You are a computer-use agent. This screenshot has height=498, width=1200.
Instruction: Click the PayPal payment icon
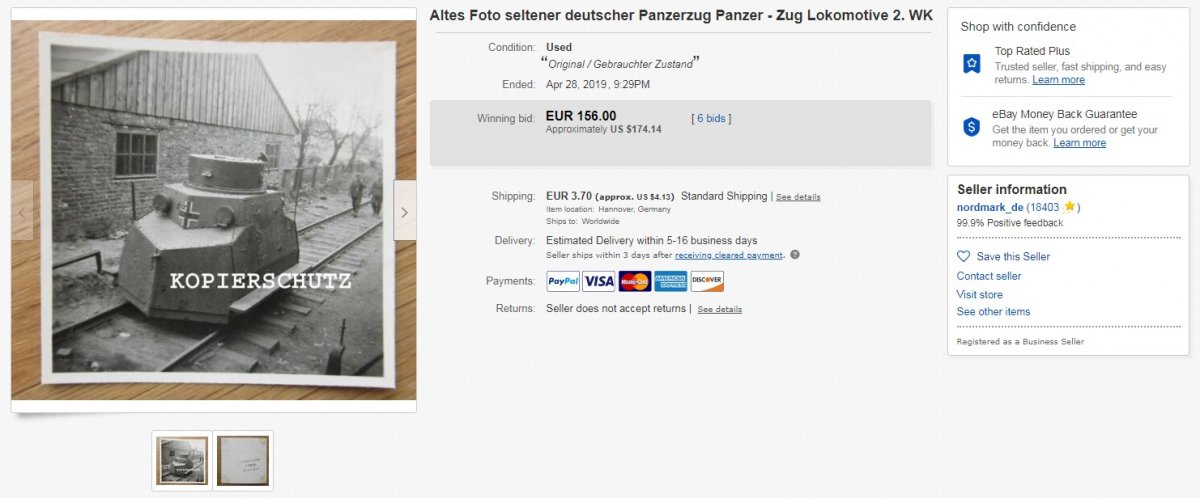(563, 281)
